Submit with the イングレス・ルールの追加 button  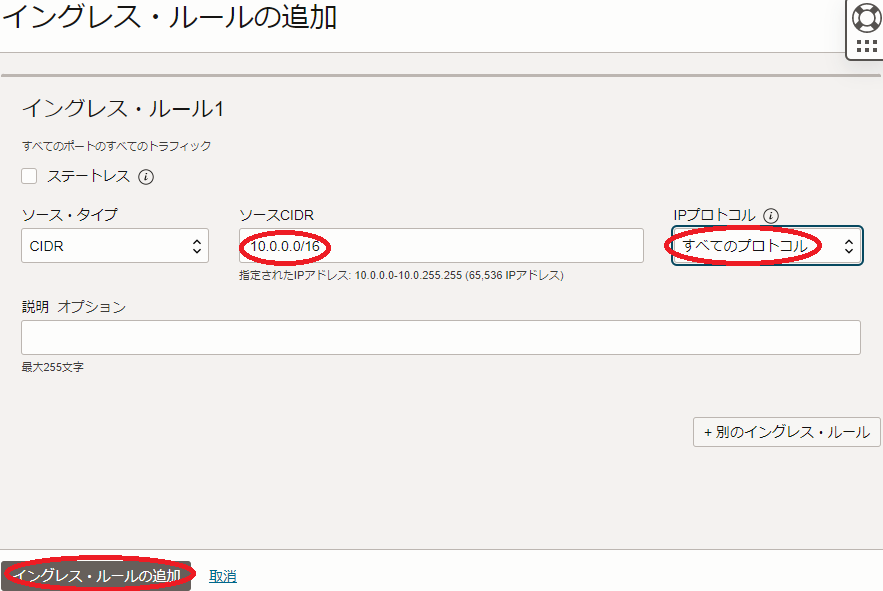click(96, 576)
